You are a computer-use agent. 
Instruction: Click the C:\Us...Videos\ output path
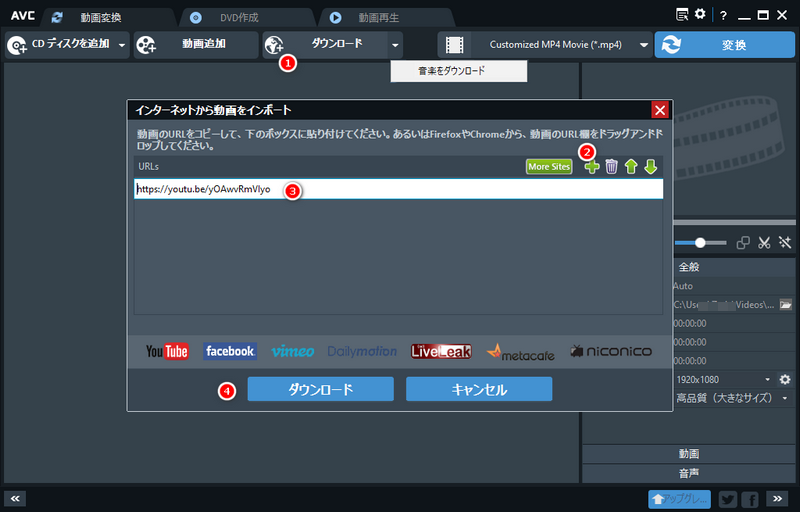[724, 305]
